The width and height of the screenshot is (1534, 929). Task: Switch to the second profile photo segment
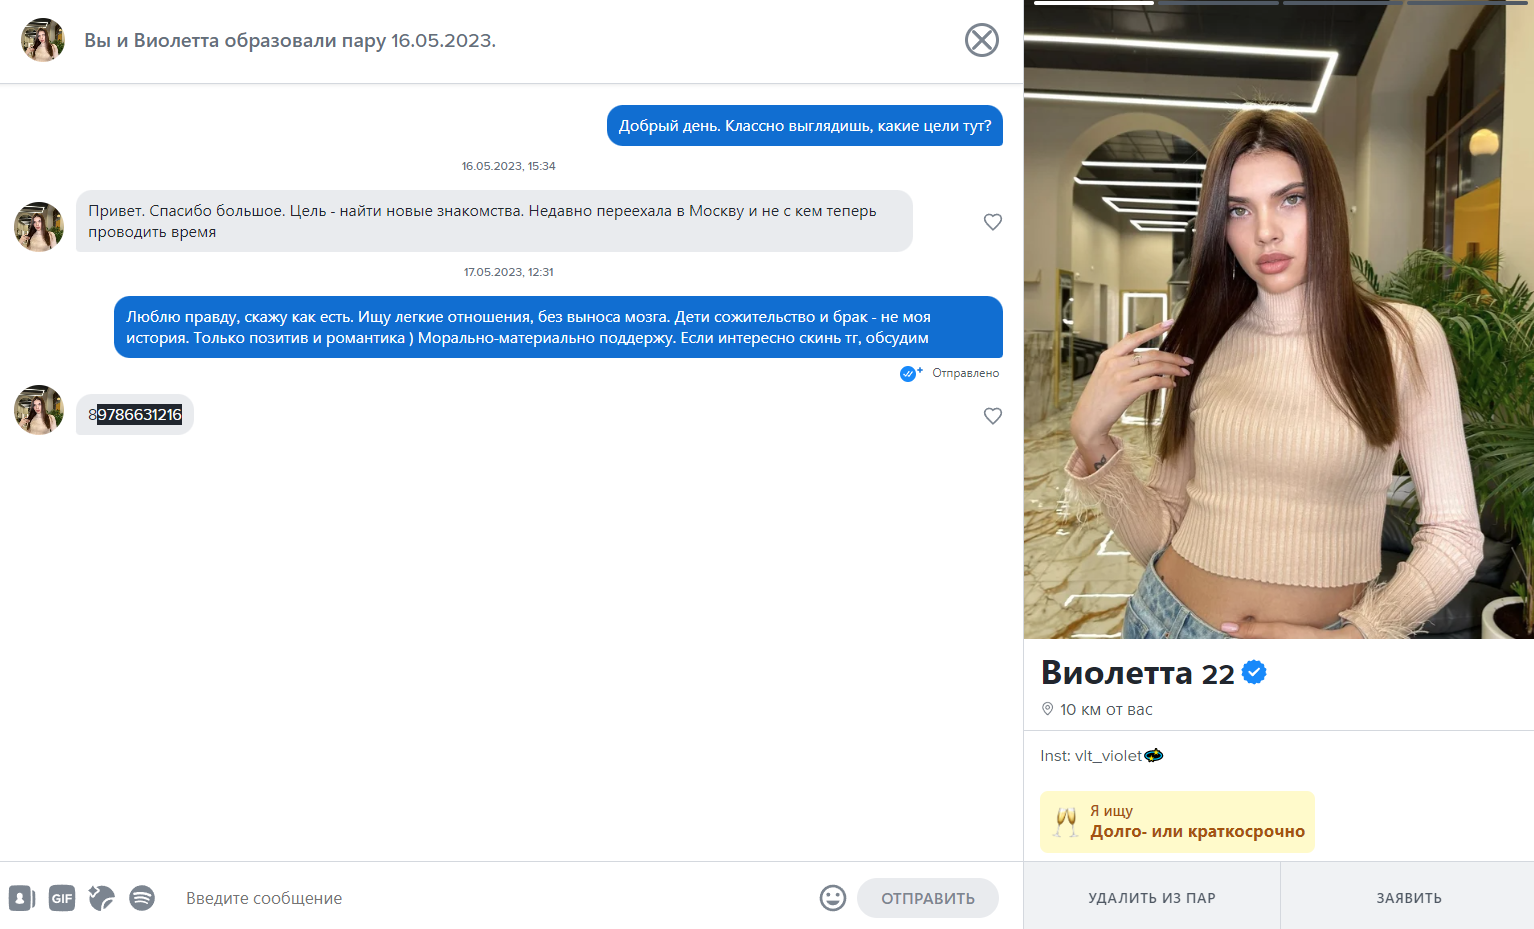click(1218, 3)
